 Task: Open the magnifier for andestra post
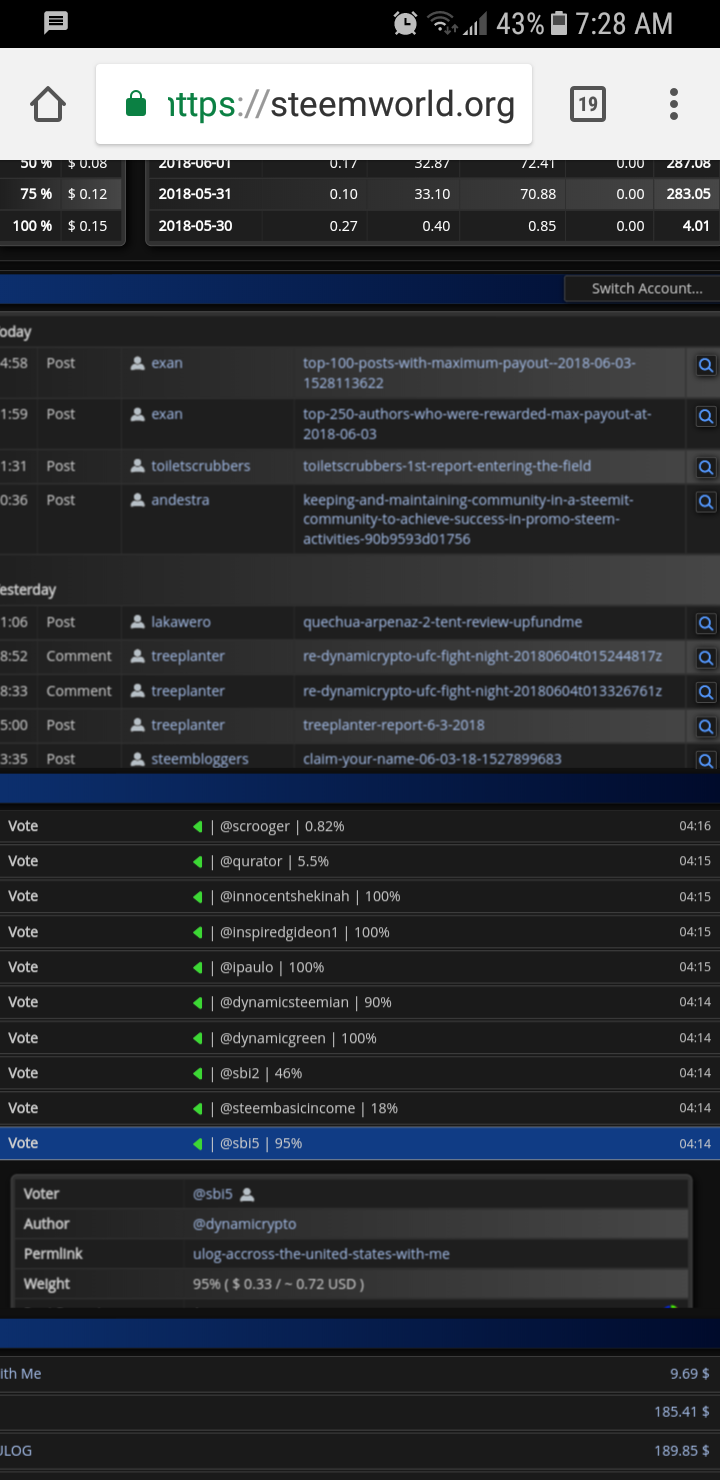pos(706,501)
